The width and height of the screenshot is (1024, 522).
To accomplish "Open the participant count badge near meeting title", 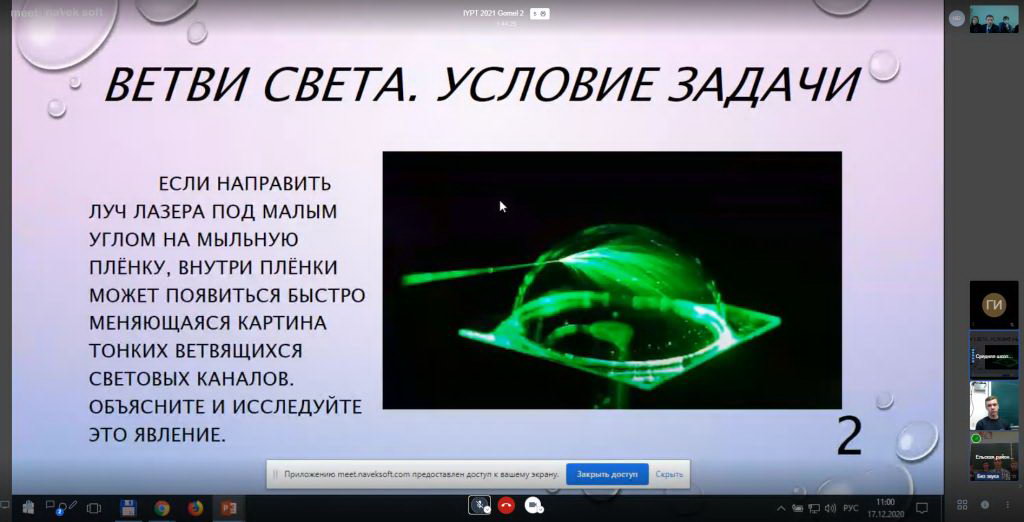I will [540, 13].
